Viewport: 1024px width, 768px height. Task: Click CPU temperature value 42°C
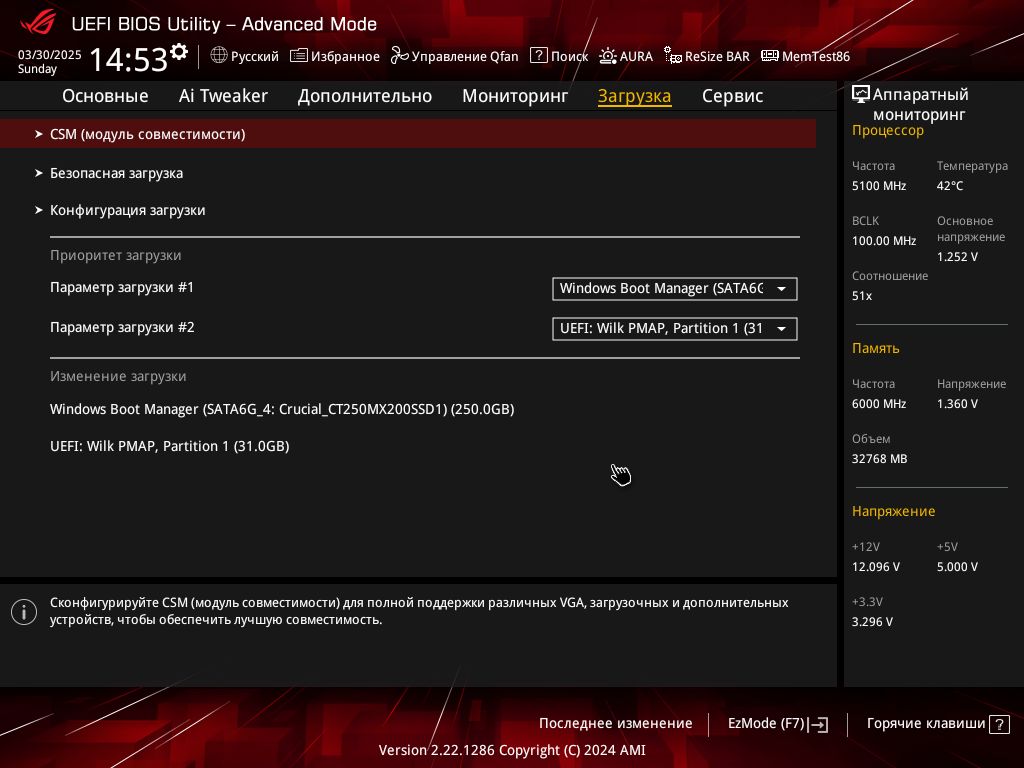point(950,186)
